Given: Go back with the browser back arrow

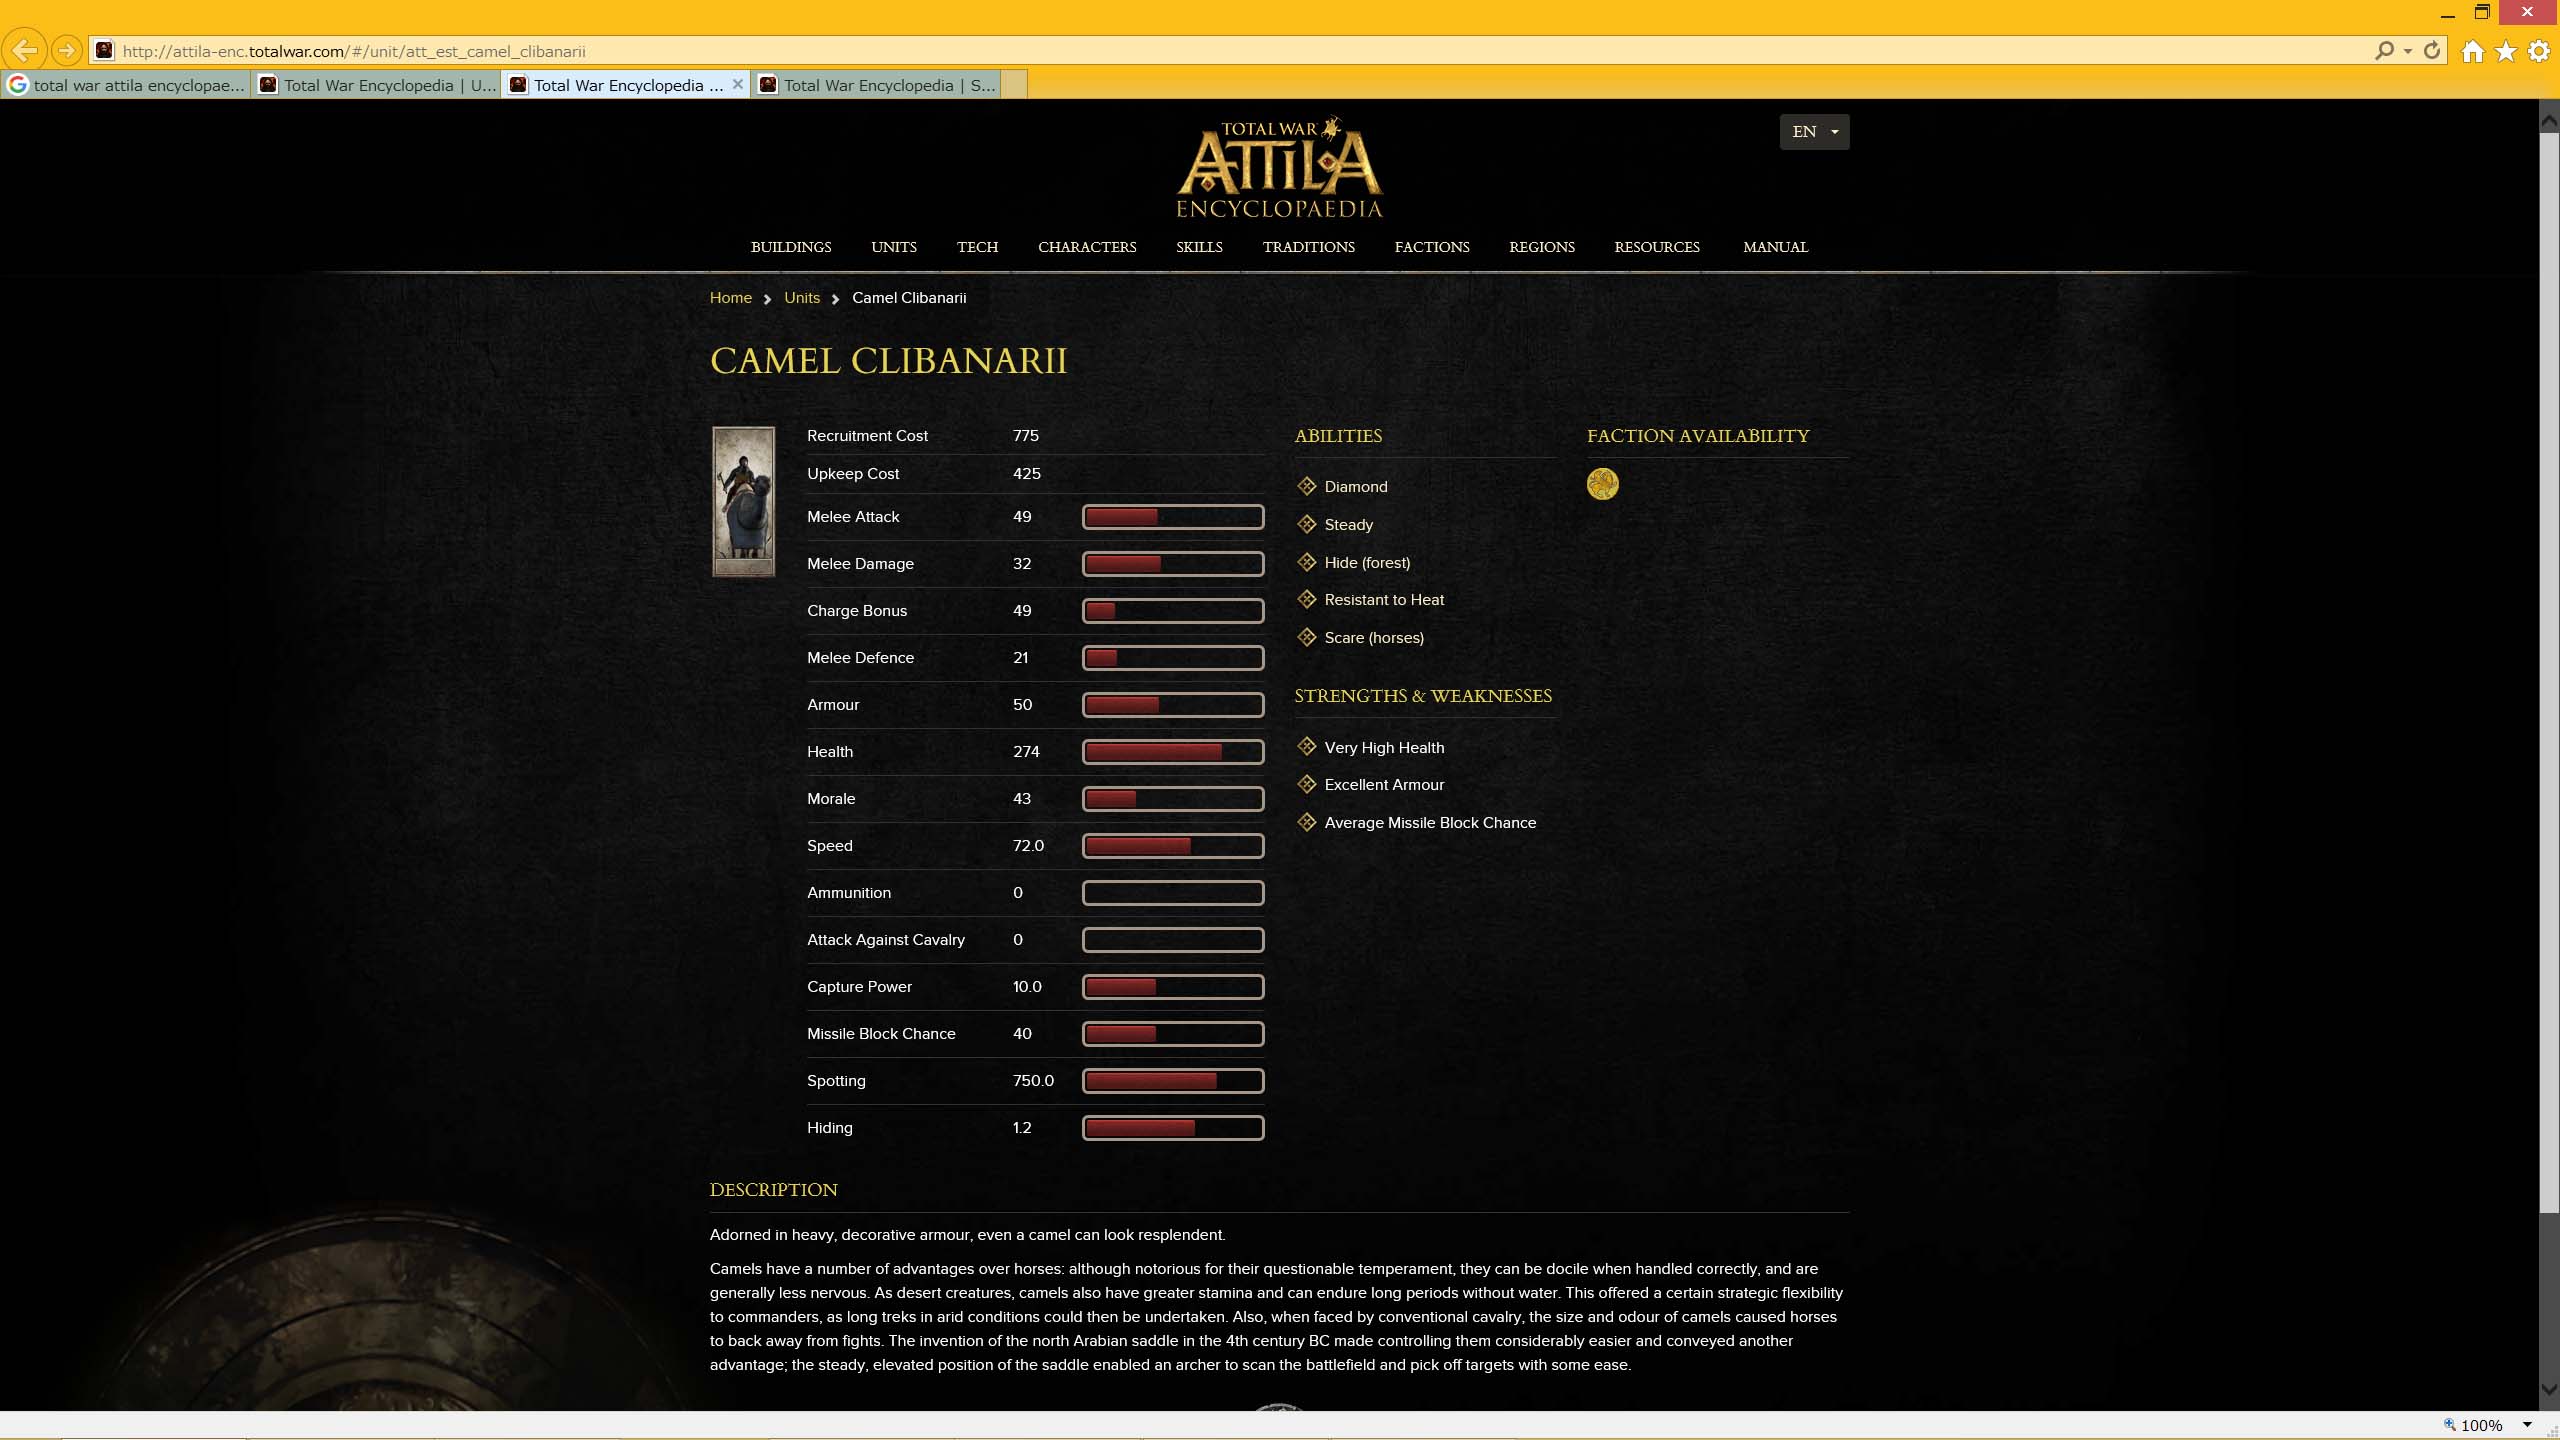Looking at the screenshot, I should pyautogui.click(x=25, y=50).
